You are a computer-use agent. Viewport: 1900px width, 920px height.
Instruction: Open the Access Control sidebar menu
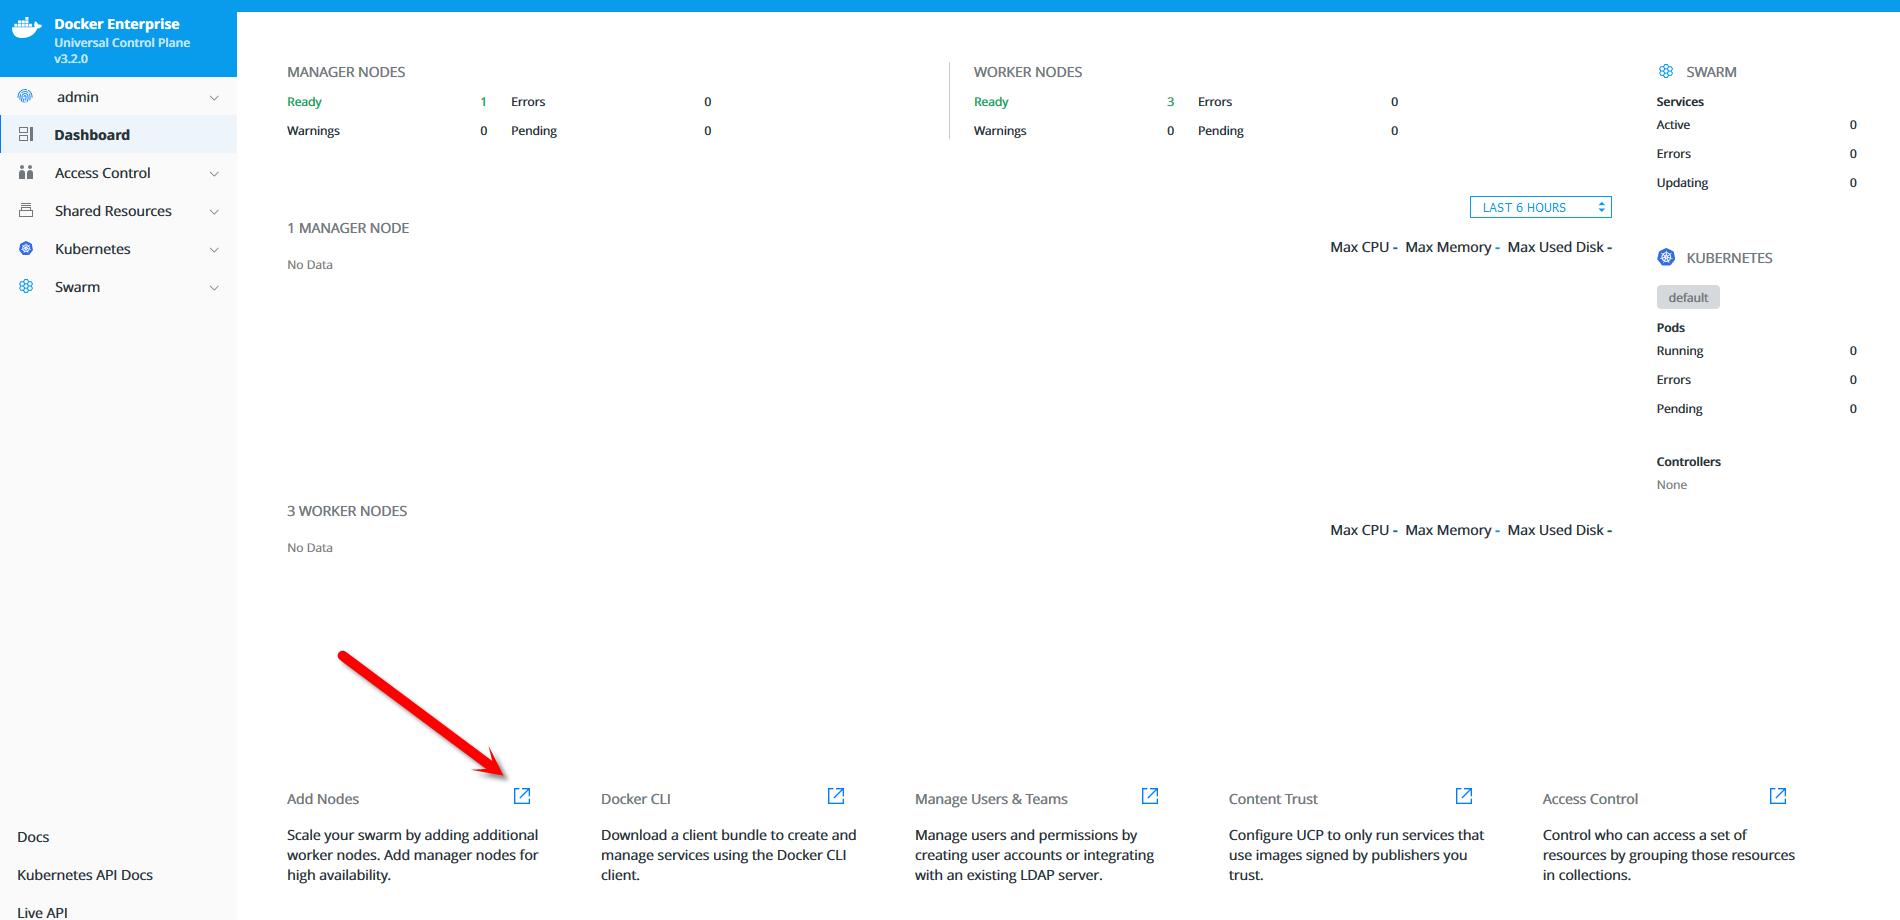[x=118, y=172]
